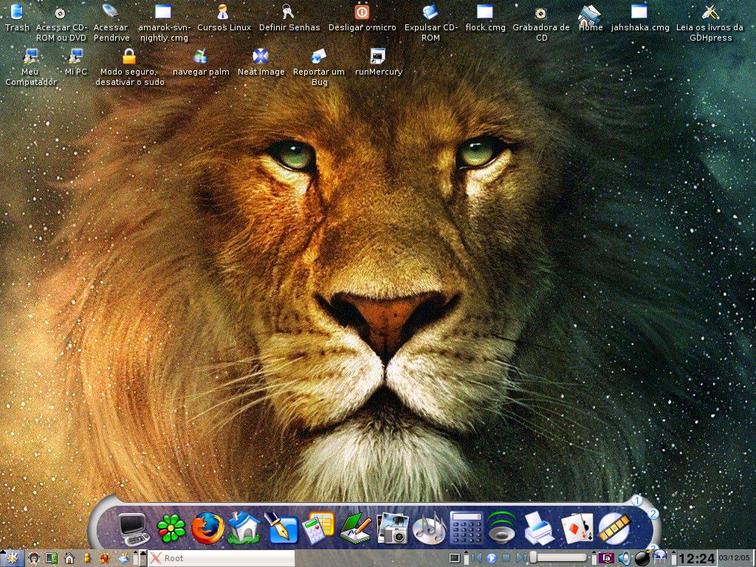Open music notes disc dock icon
Image resolution: width=756 pixels, height=567 pixels.
pyautogui.click(x=429, y=529)
